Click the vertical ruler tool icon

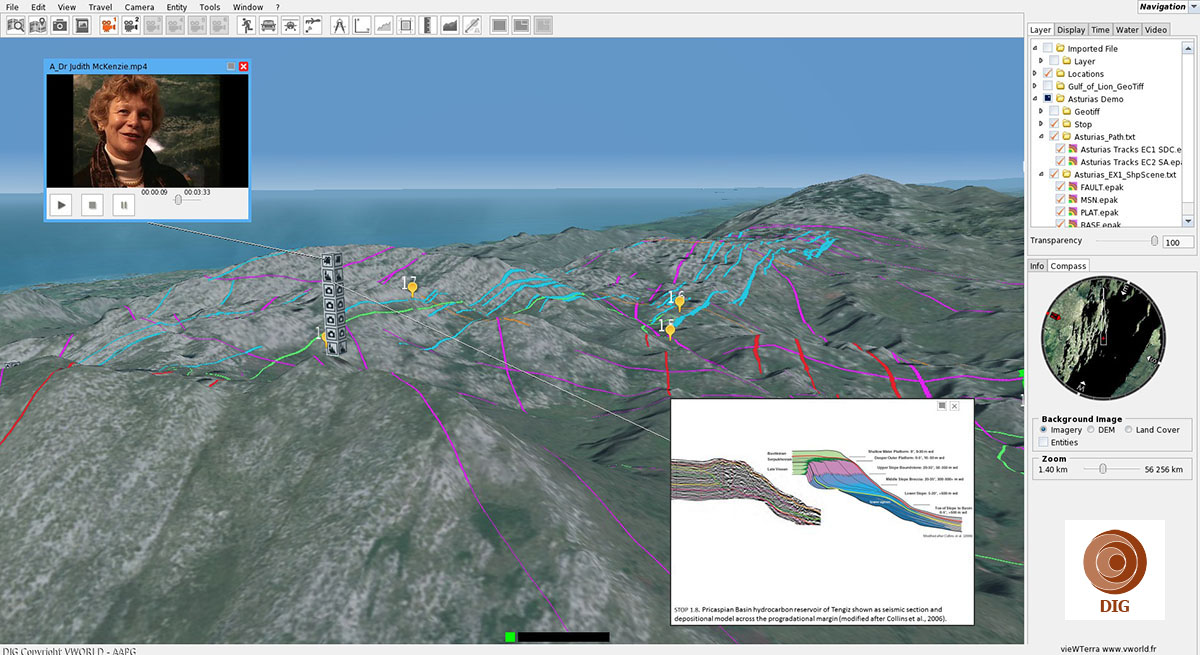pos(427,25)
